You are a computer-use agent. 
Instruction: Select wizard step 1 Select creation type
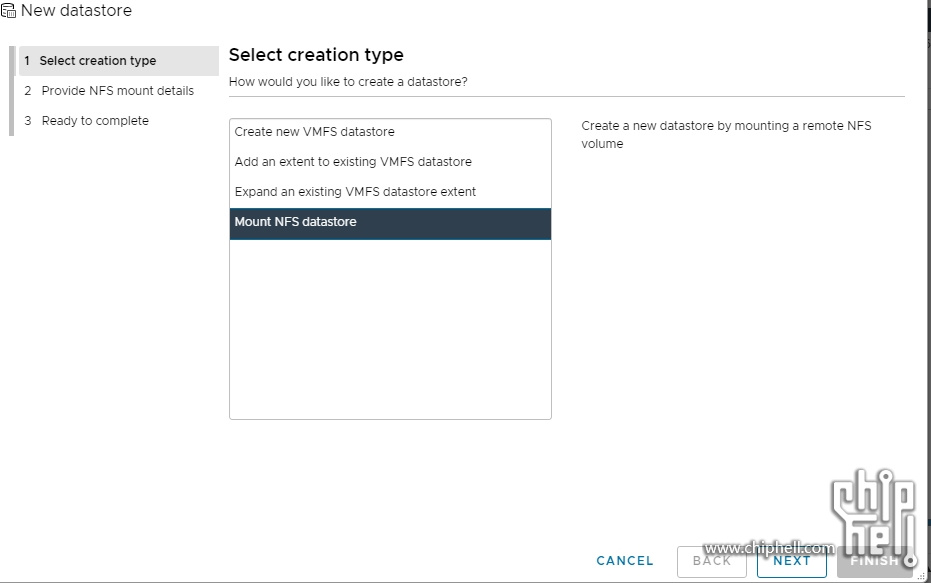119,61
